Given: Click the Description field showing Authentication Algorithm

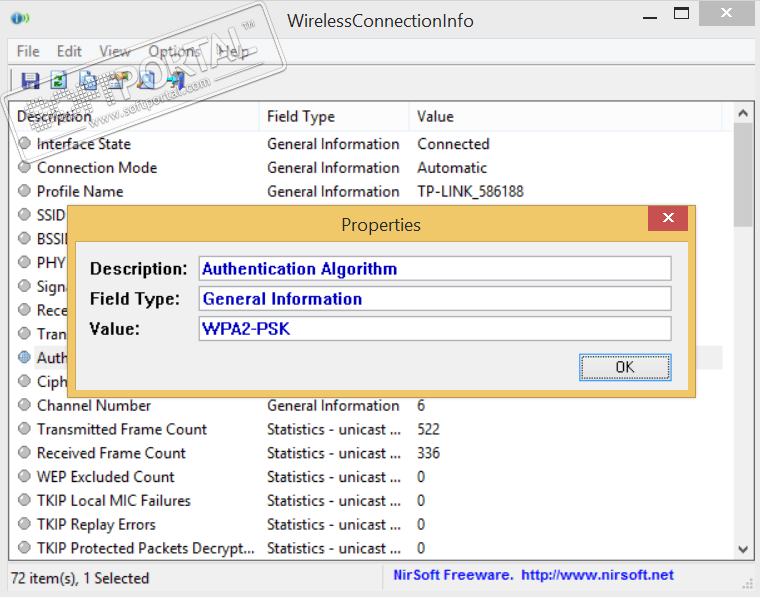Looking at the screenshot, I should [435, 268].
